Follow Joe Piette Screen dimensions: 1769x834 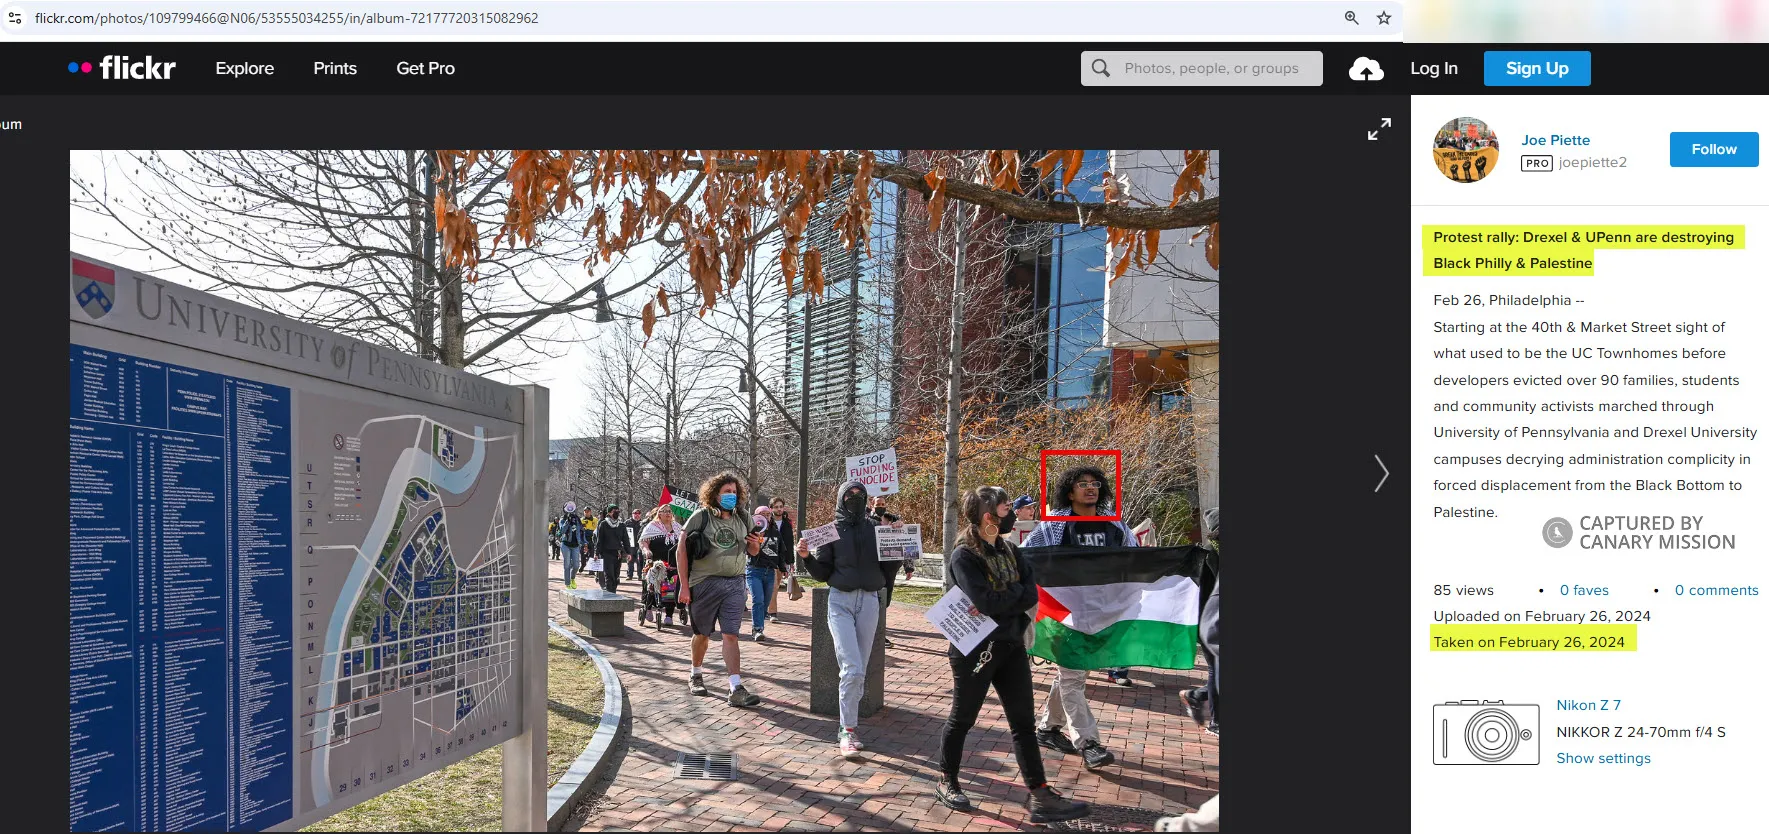click(x=1714, y=149)
